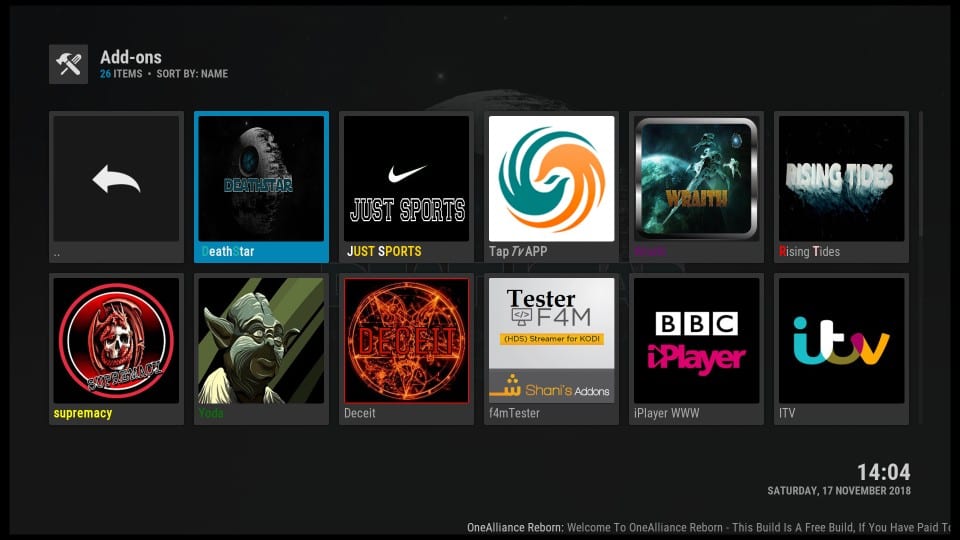Click the 'supremacy' label text
The image size is (960, 540).
point(83,413)
